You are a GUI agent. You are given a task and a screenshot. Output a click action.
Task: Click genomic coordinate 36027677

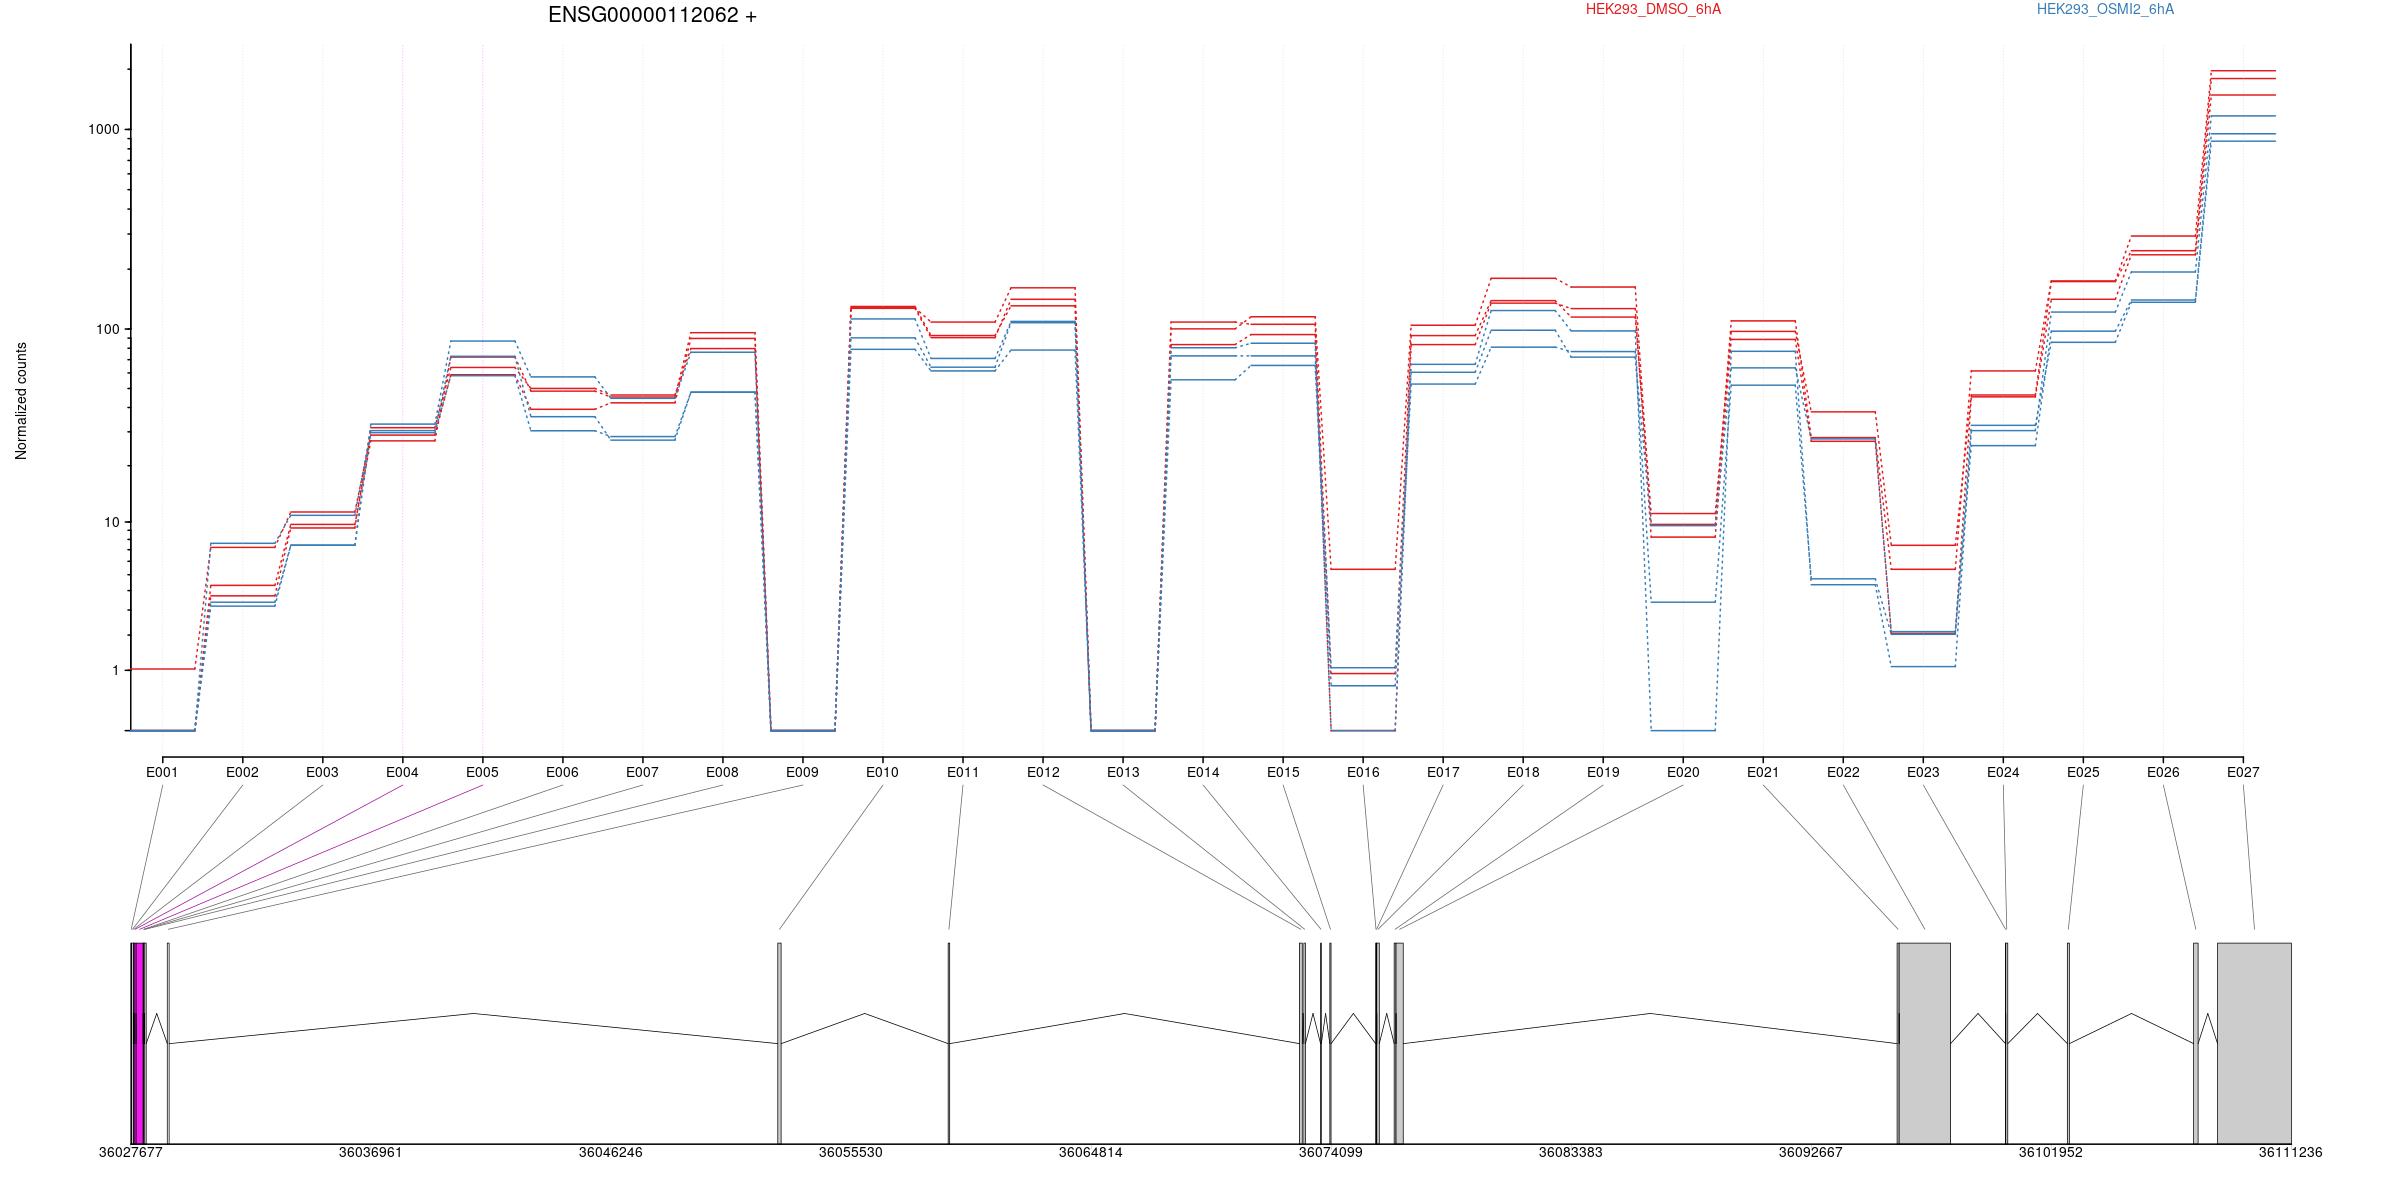(x=130, y=1152)
